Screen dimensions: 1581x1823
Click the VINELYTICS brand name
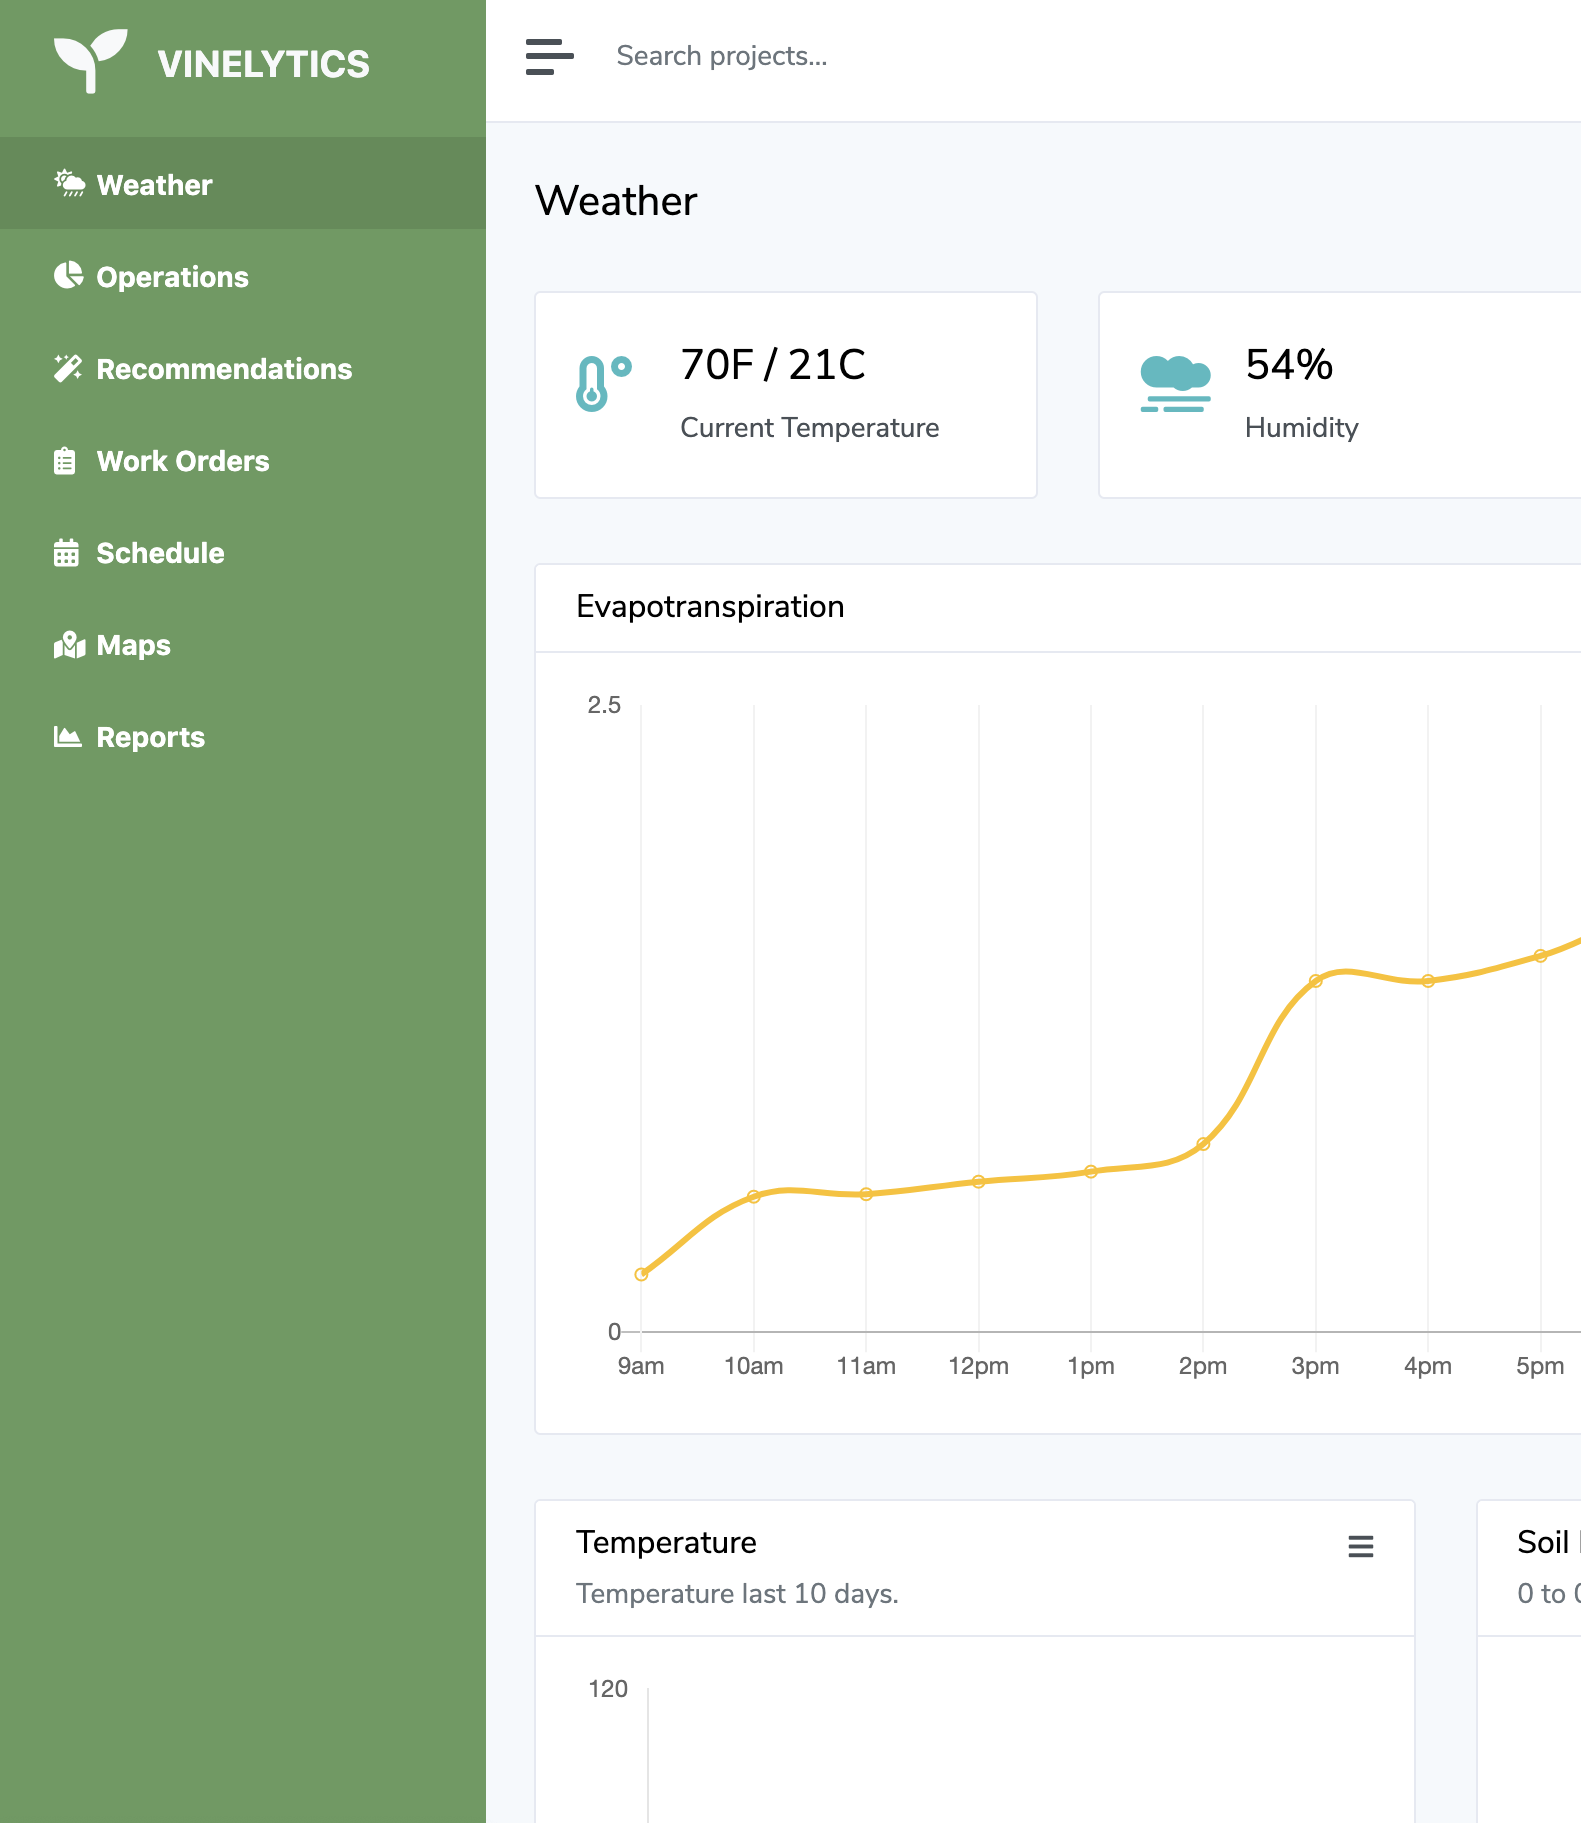point(263,64)
